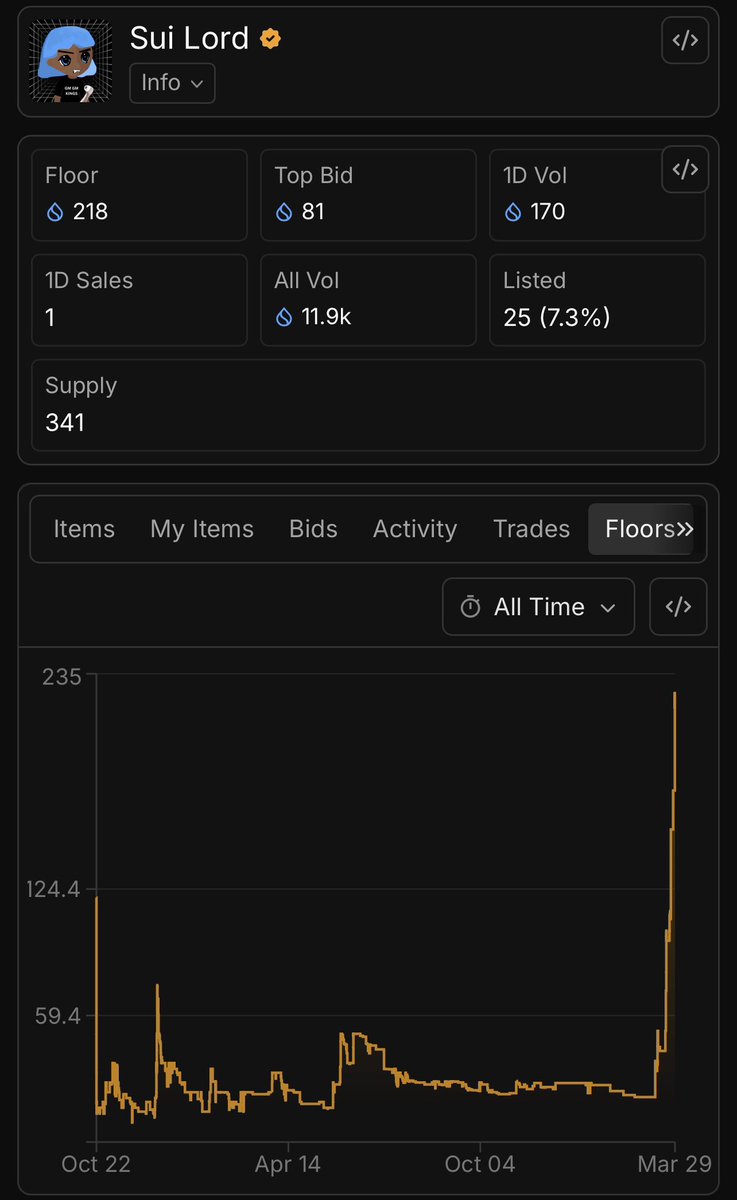Click the timer icon in All Time selector
The width and height of the screenshot is (737, 1200).
click(x=470, y=607)
